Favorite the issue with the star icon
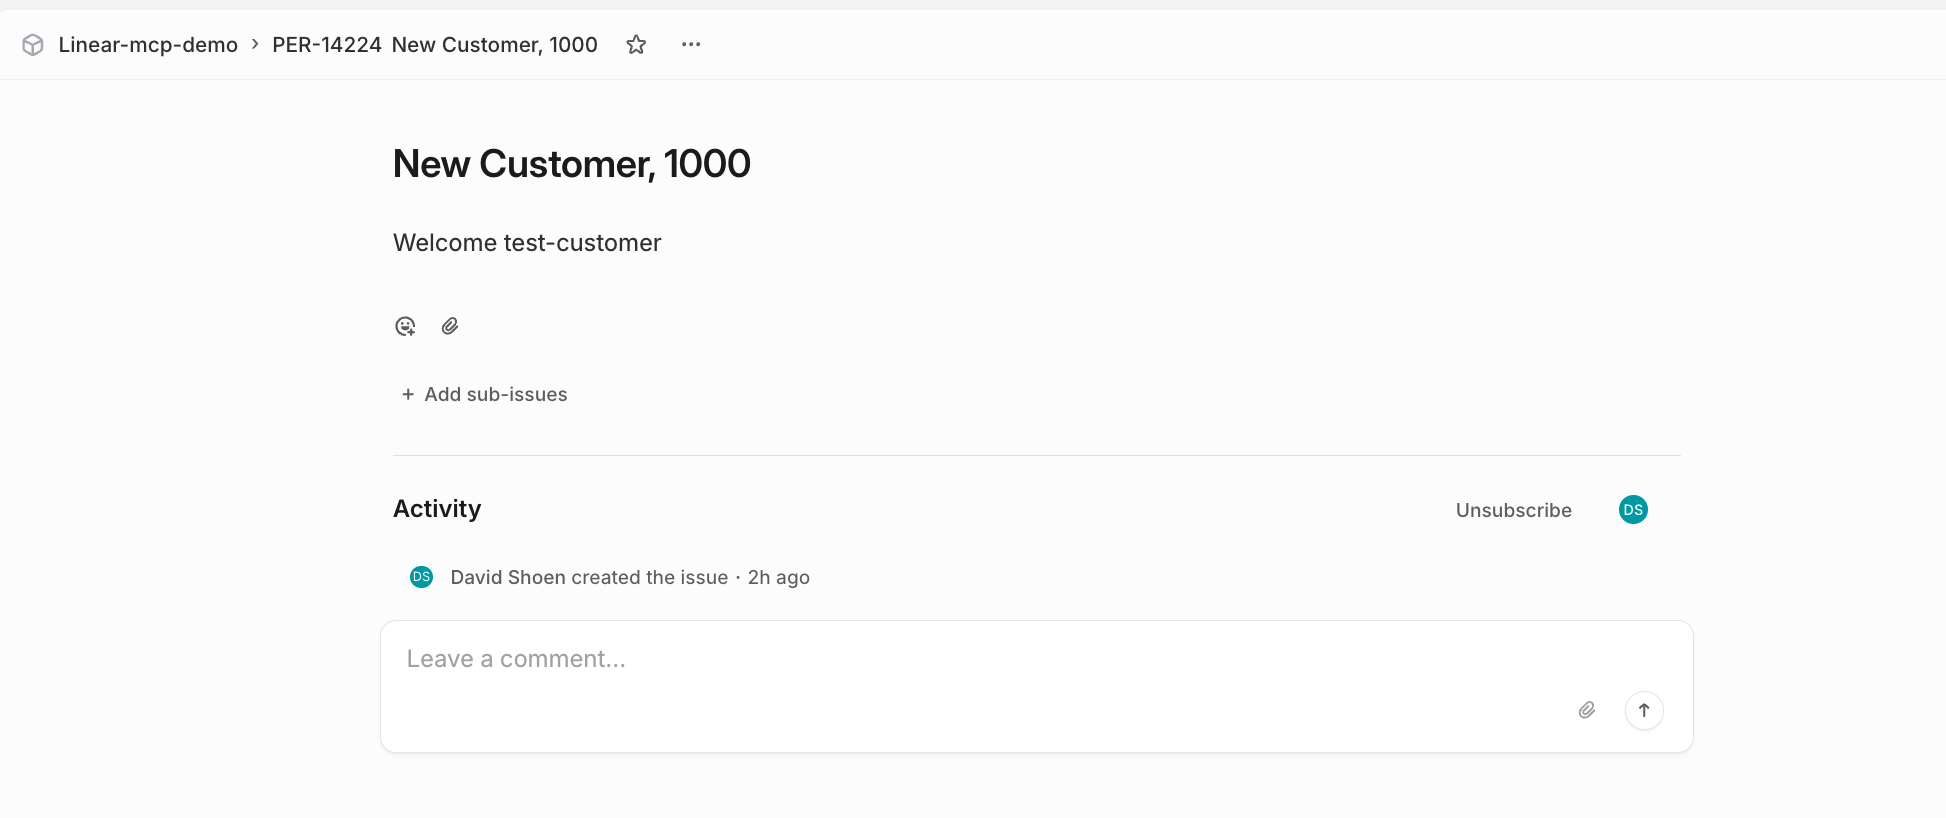Screen dimensions: 1946x818 tap(636, 45)
